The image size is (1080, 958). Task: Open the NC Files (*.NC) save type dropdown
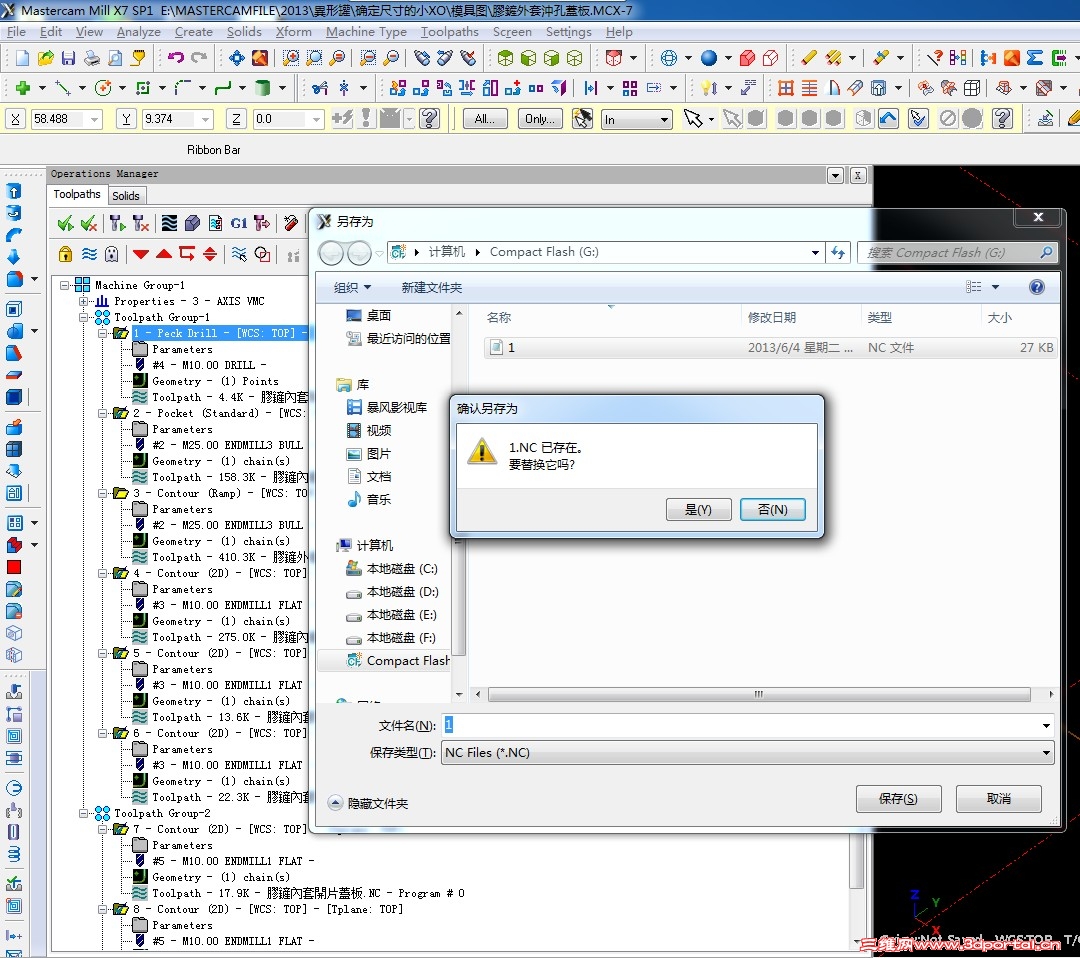click(1046, 753)
